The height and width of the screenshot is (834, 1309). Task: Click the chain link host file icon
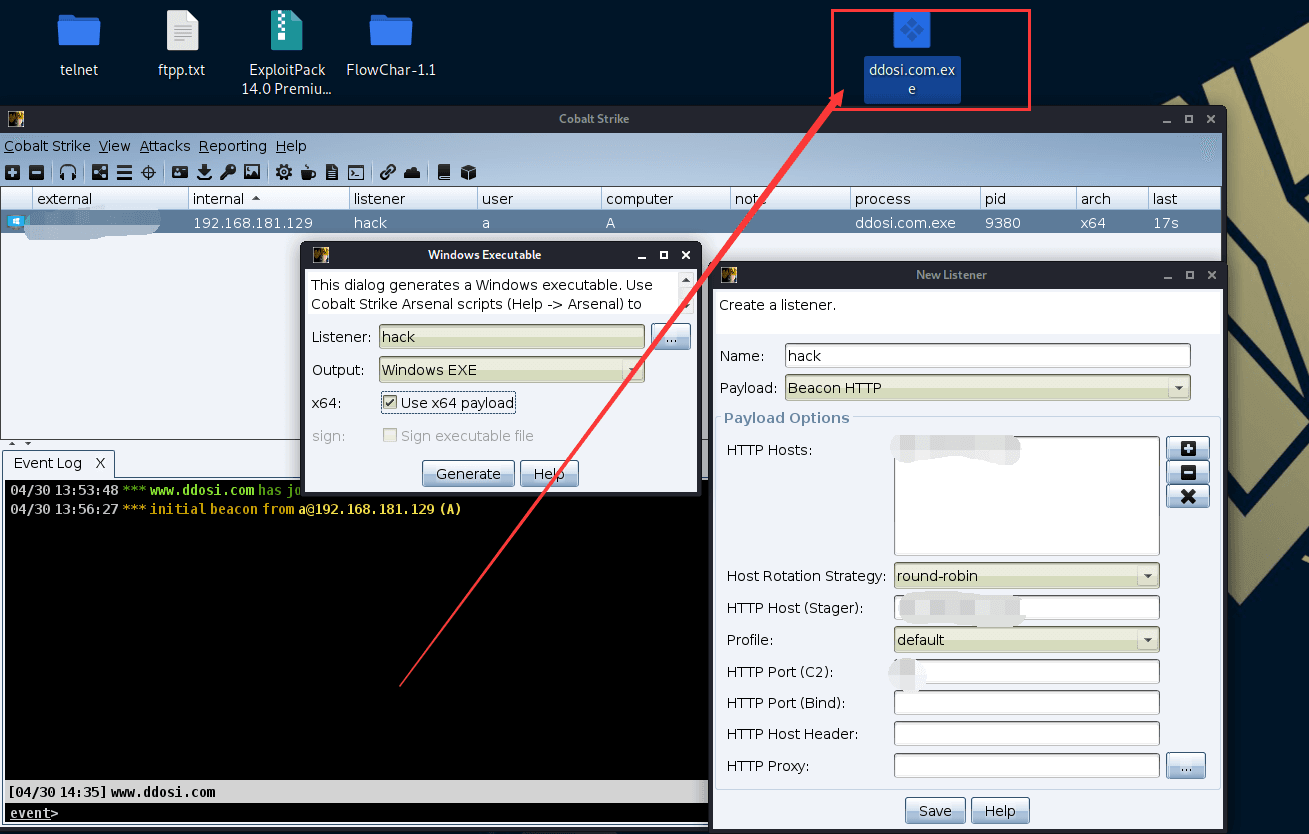point(388,172)
